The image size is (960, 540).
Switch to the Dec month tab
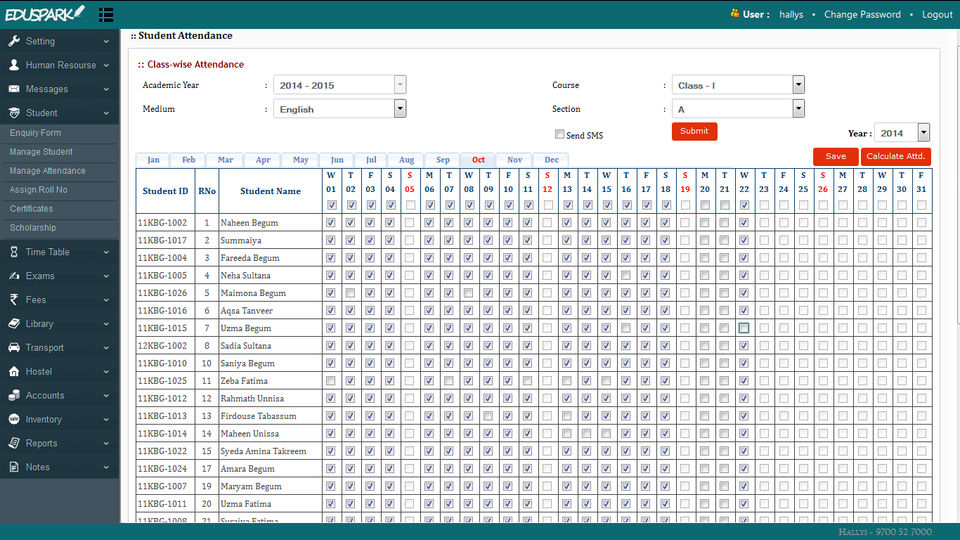pos(551,160)
